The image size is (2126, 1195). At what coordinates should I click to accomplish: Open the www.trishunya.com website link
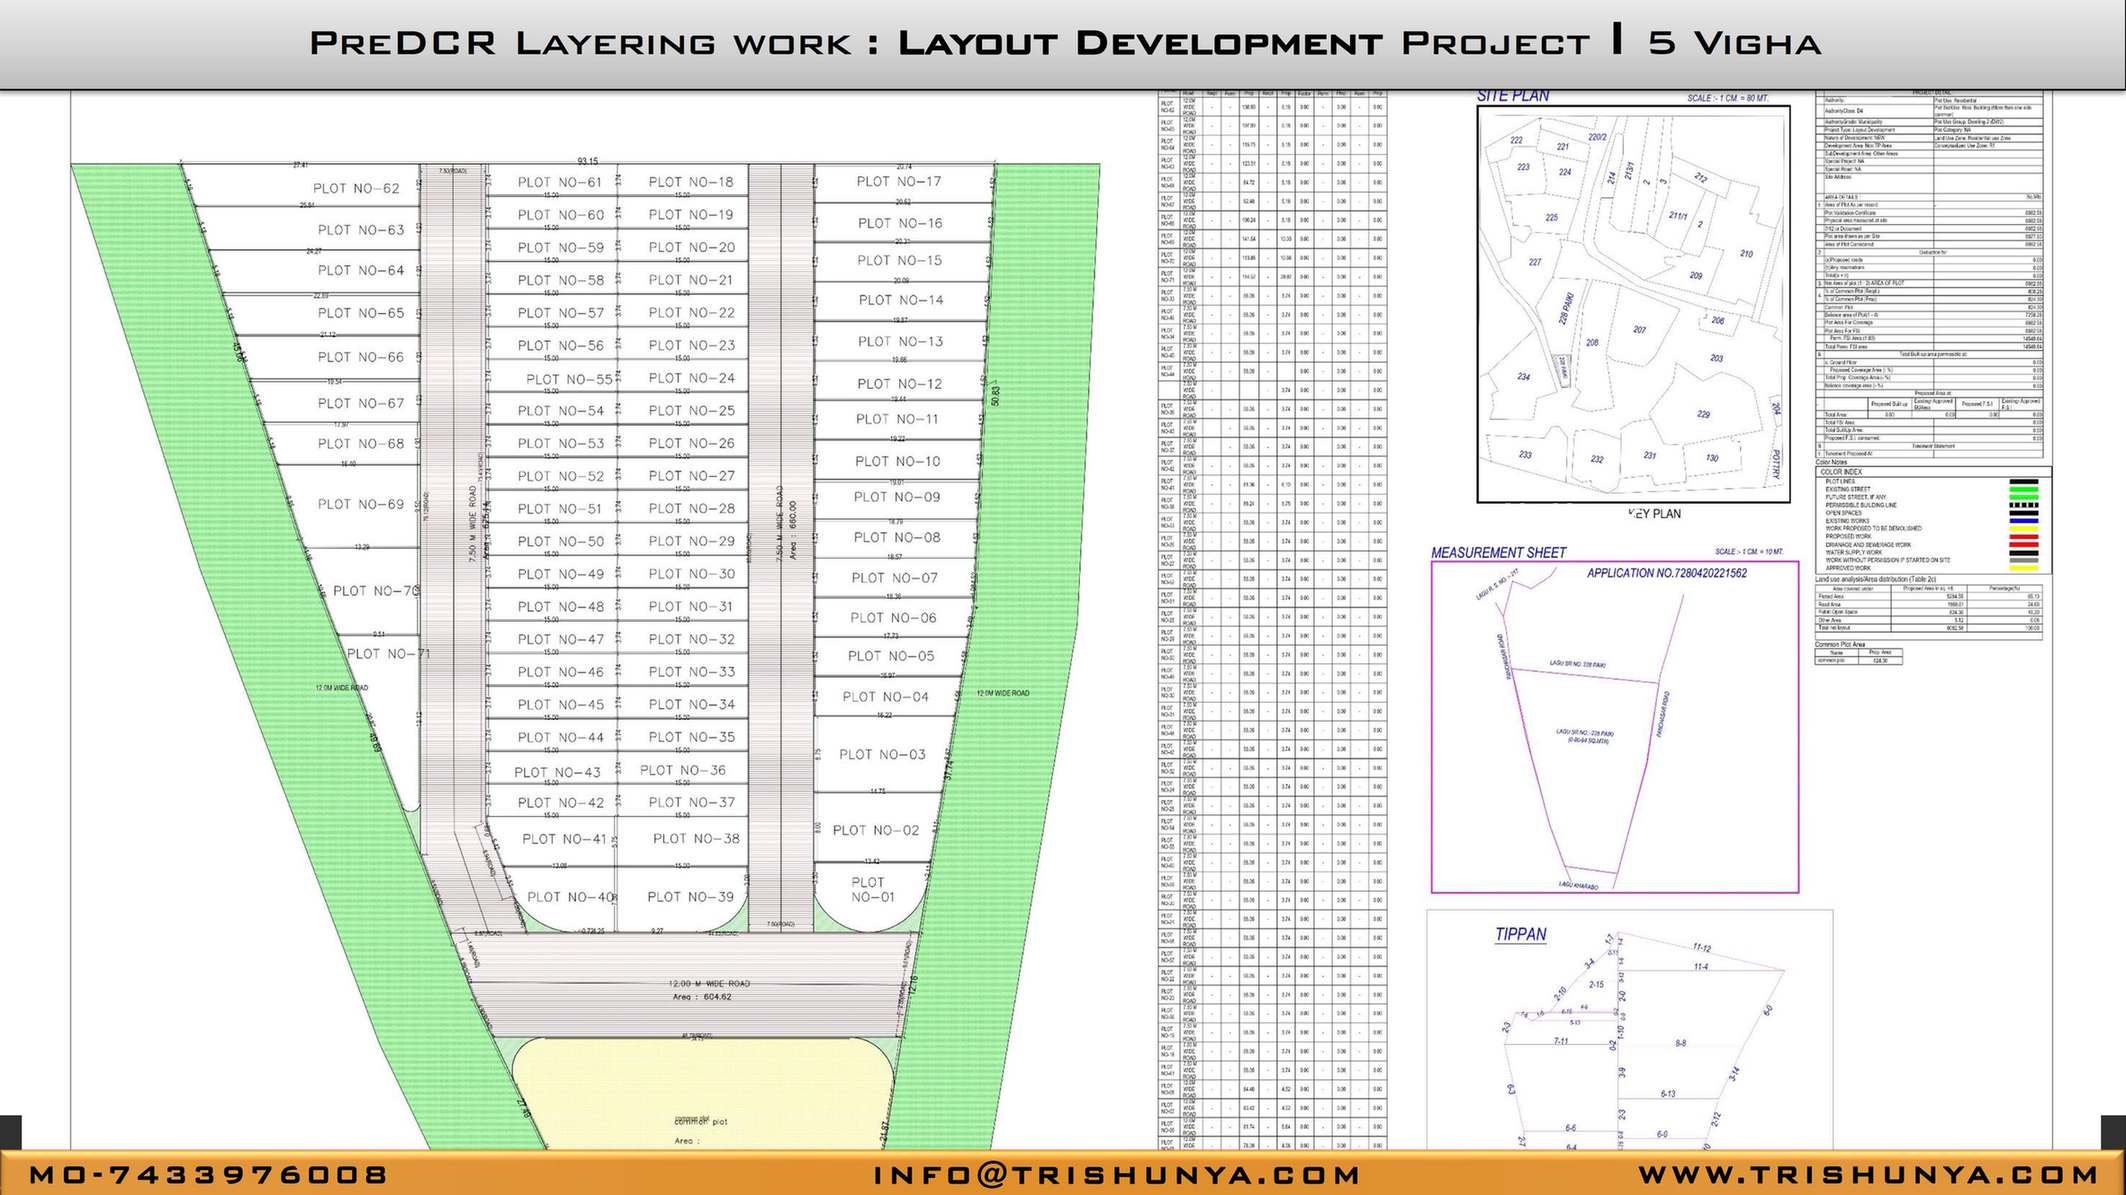coord(1868,1174)
